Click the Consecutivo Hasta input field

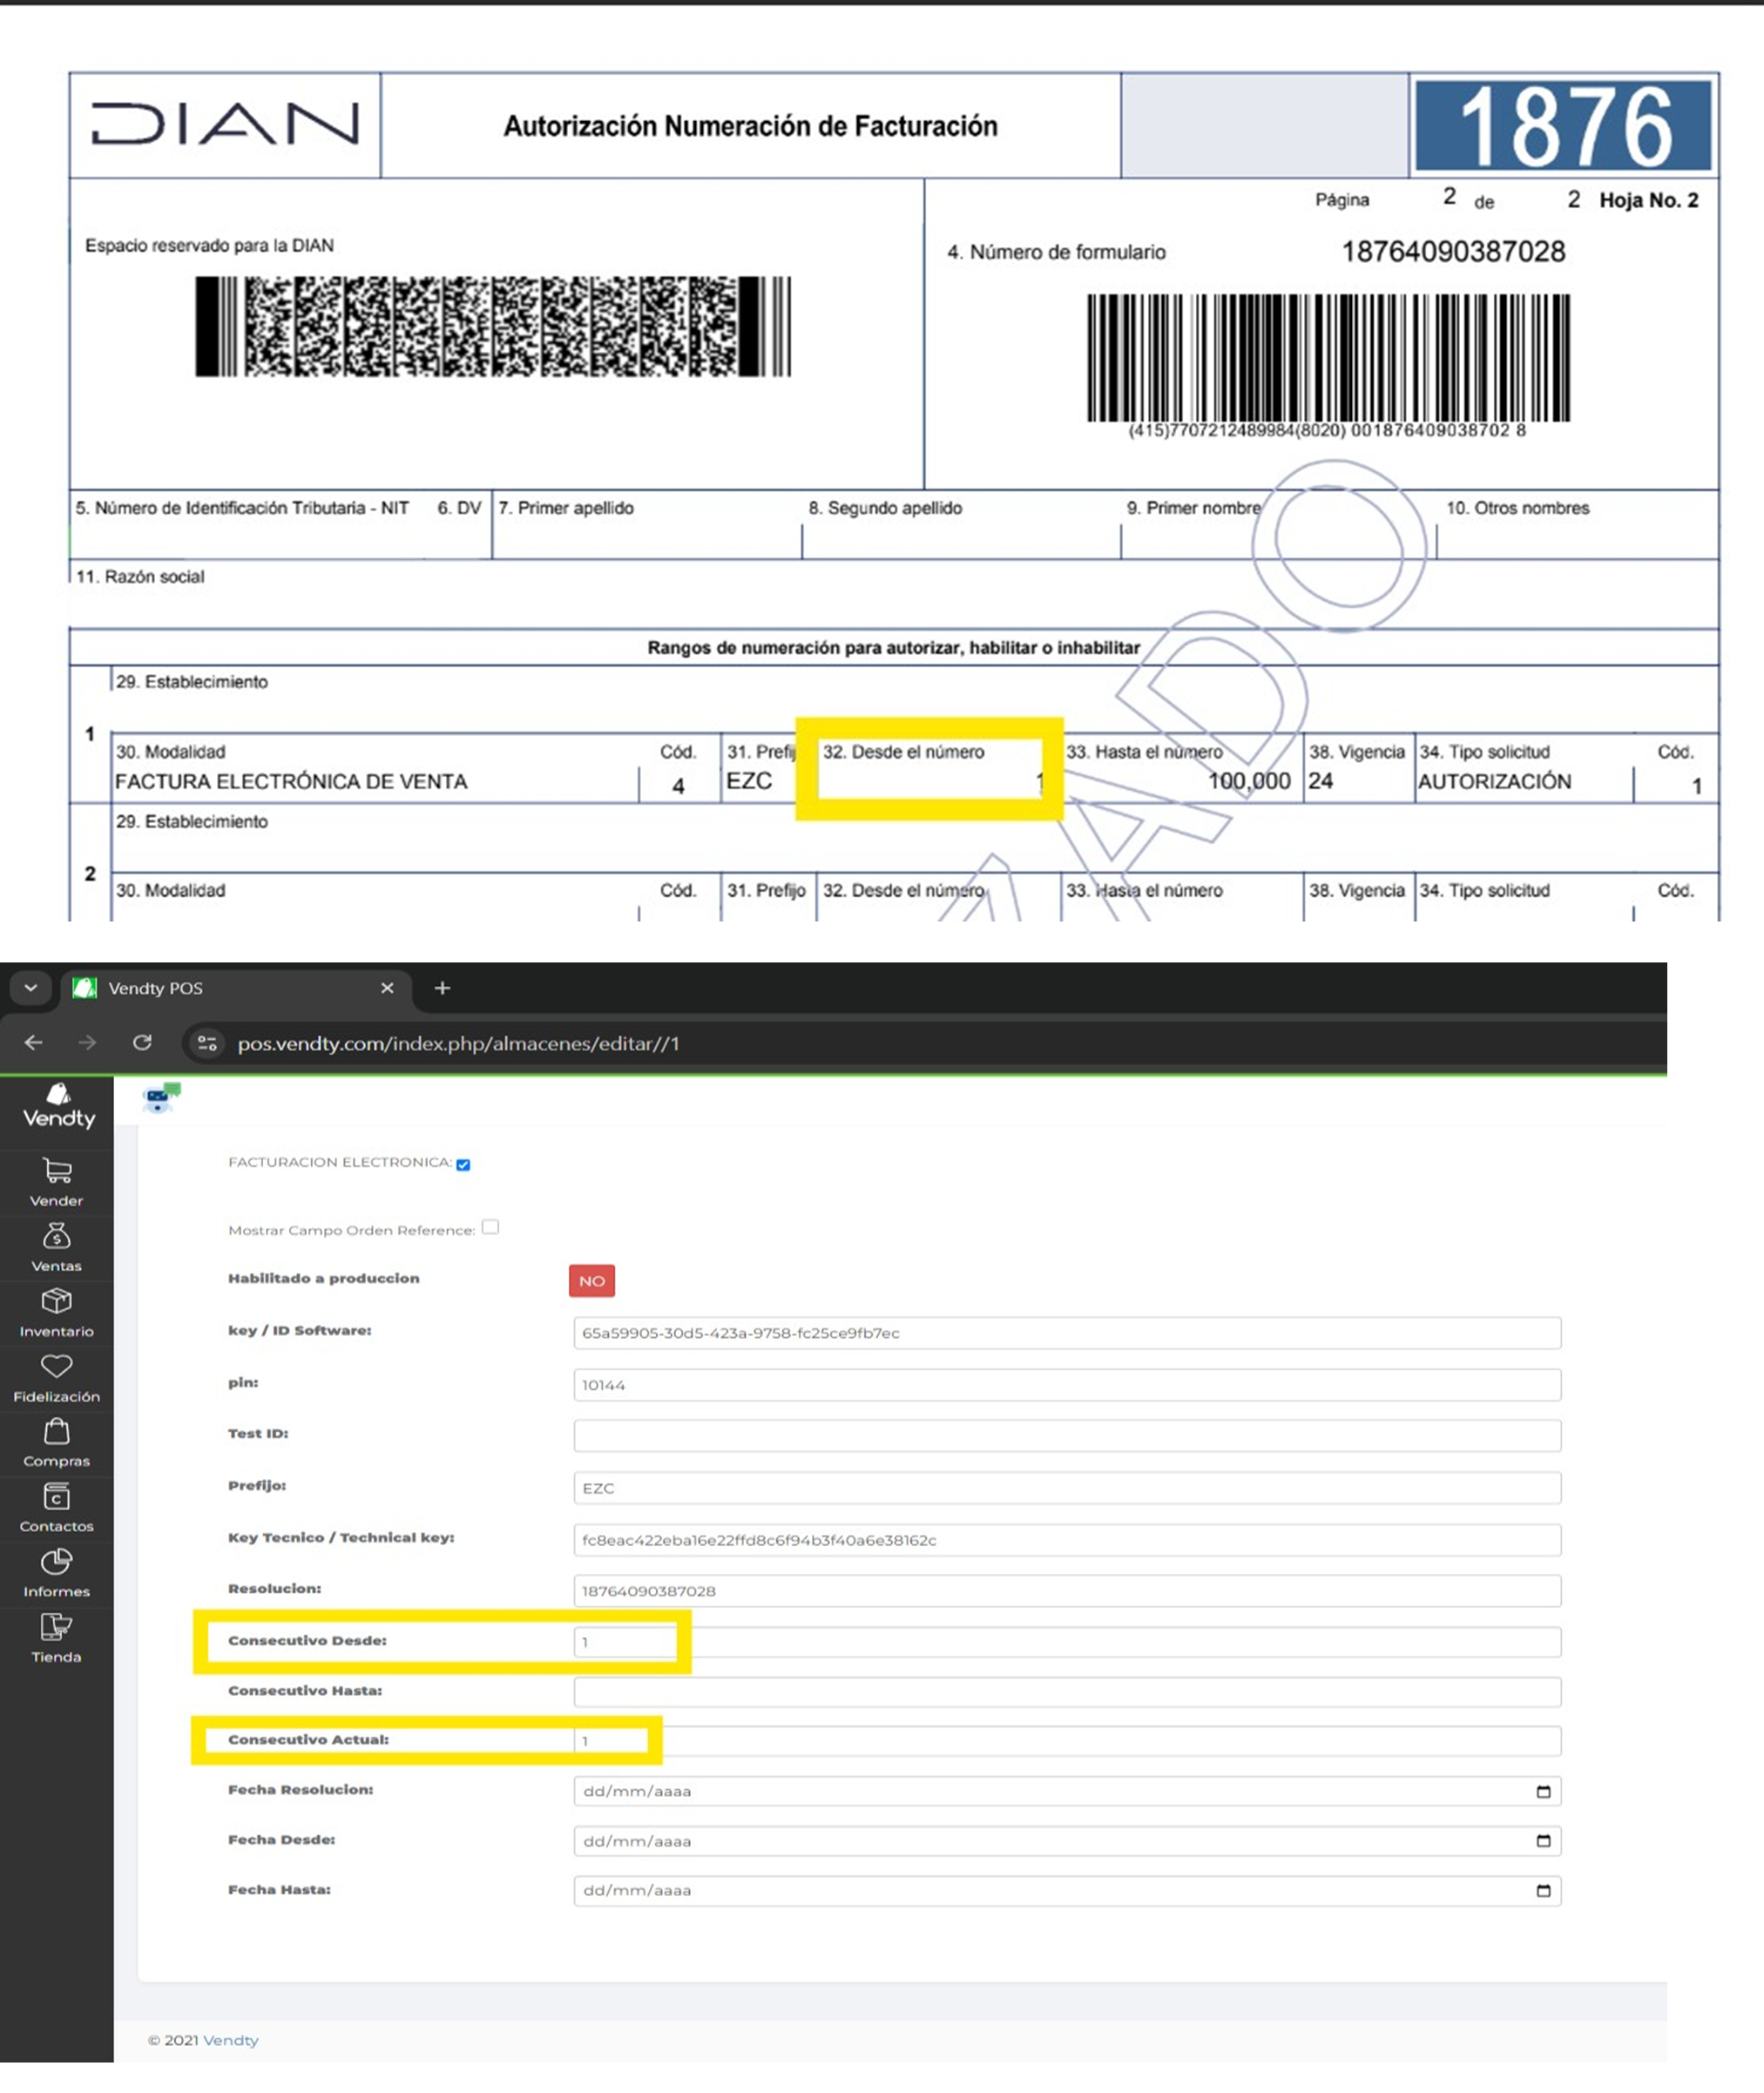tap(1066, 1692)
